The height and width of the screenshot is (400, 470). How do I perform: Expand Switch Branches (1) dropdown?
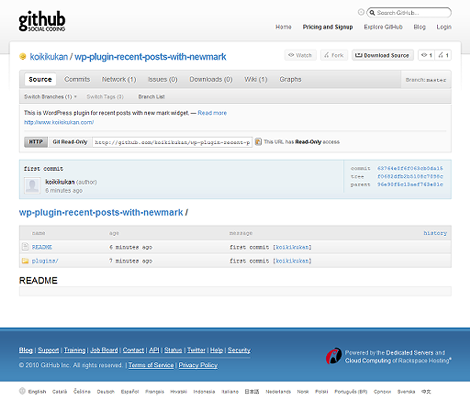50,97
